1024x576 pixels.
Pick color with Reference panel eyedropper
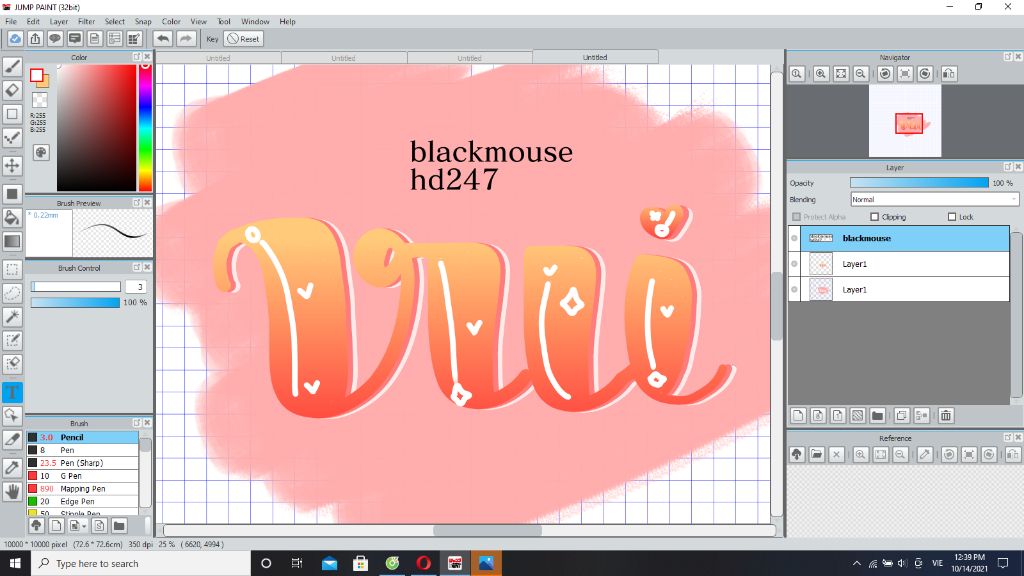[x=925, y=455]
